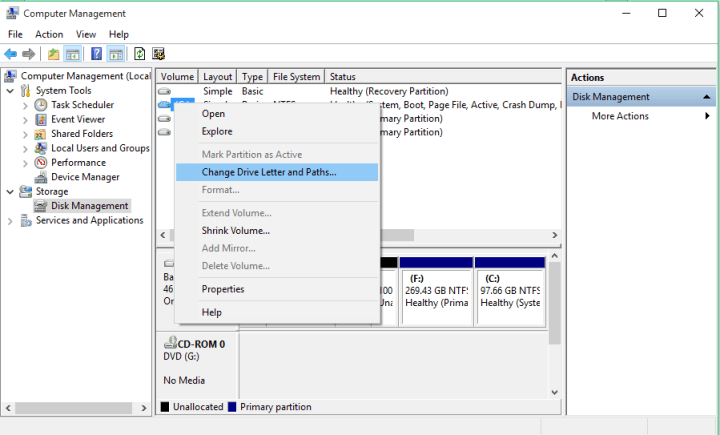This screenshot has width=720, height=435.
Task: Expand the Services and Applications node
Action: [10, 221]
